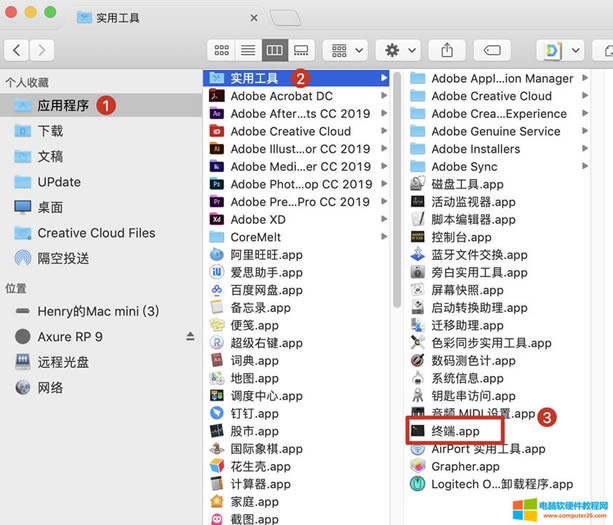Select Adobe Phot...op CC 2019 icon
613x525 pixels.
point(217,184)
